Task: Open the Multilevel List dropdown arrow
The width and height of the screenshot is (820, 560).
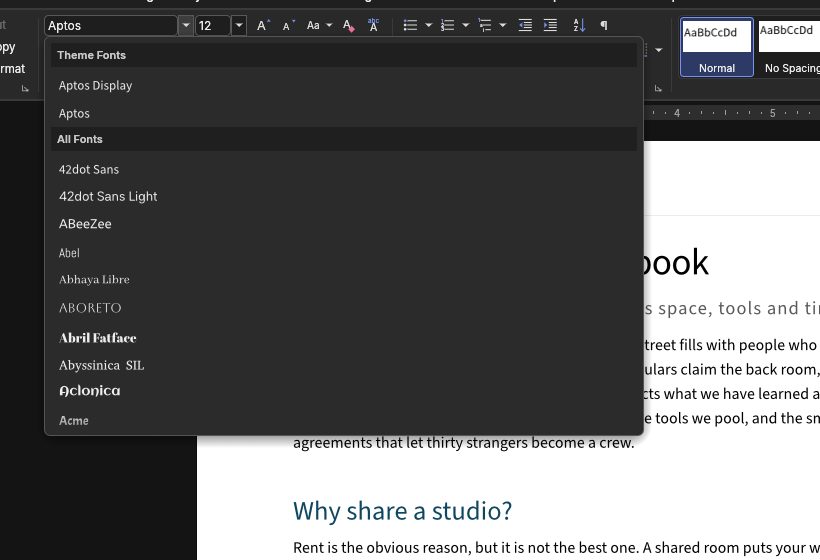Action: coord(503,25)
